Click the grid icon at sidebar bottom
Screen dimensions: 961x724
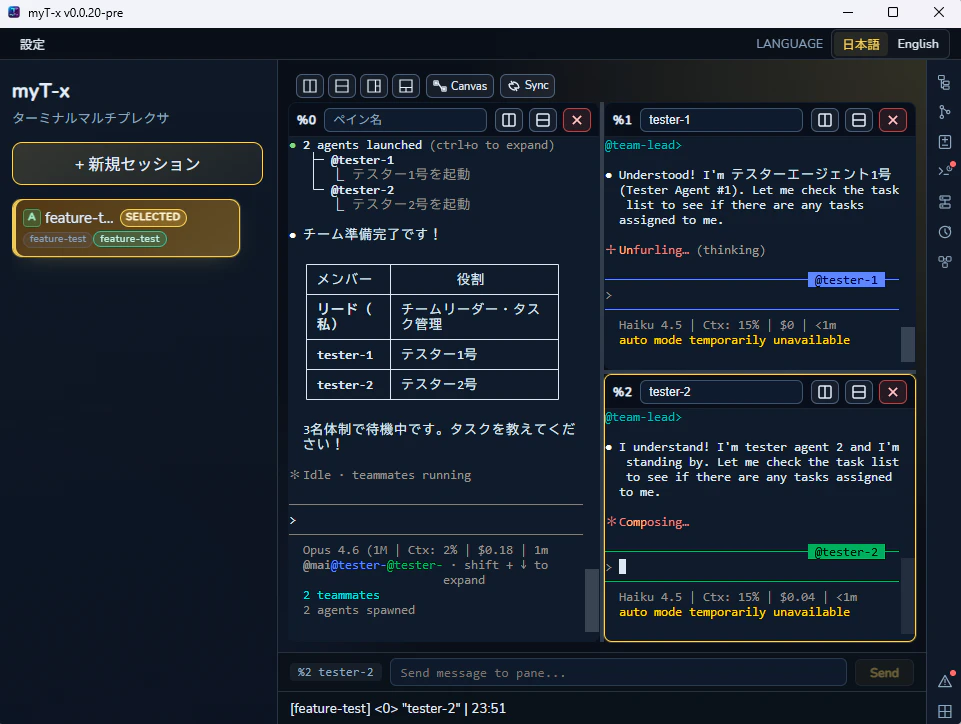[944, 711]
